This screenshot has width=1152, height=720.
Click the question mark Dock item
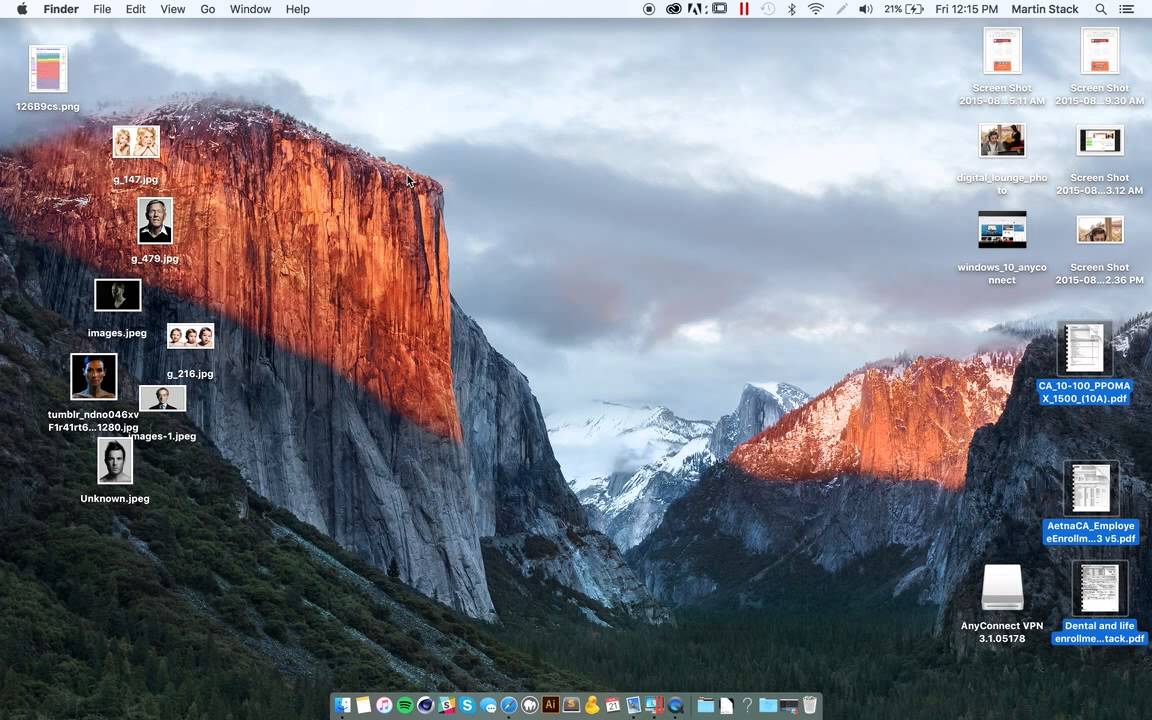[x=747, y=705]
